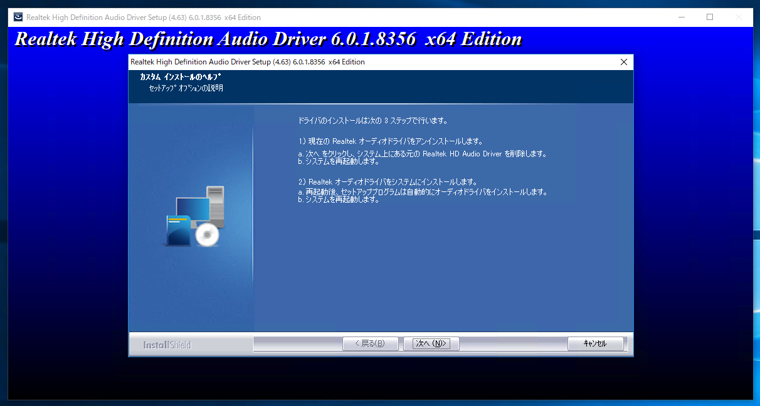Cancel setup with the キャンセル button
The height and width of the screenshot is (406, 760).
point(595,344)
